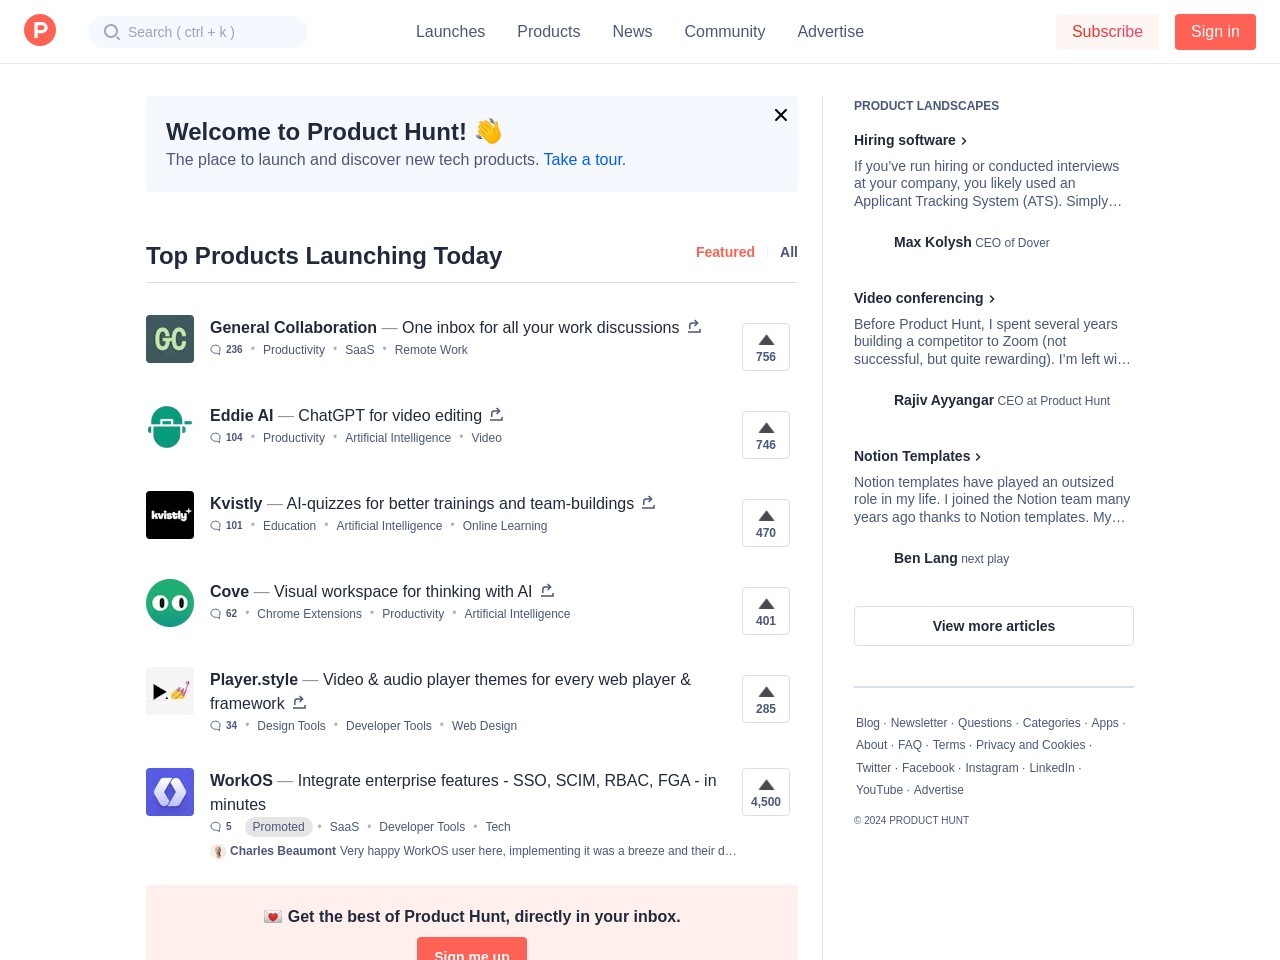Open the Categories footer link
The height and width of the screenshot is (960, 1280).
coord(1051,723)
